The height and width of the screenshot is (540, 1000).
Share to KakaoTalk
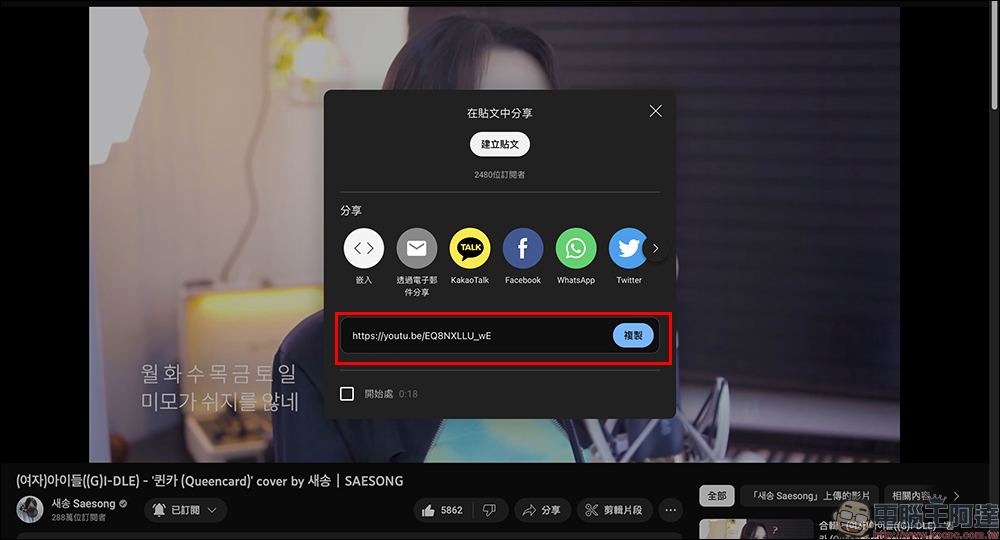click(470, 248)
